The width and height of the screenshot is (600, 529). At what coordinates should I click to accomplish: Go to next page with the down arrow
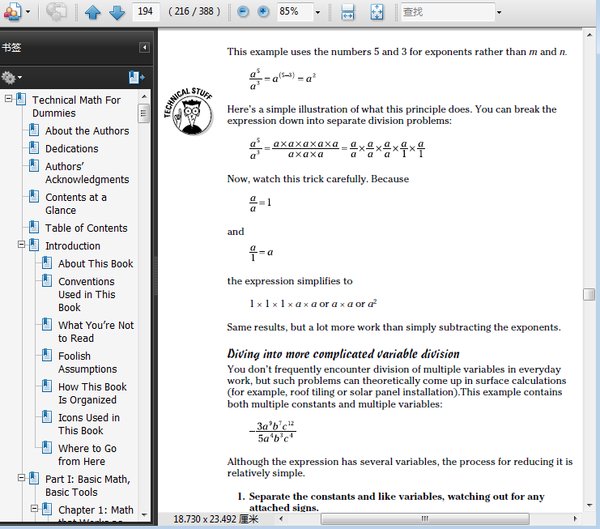coord(117,12)
